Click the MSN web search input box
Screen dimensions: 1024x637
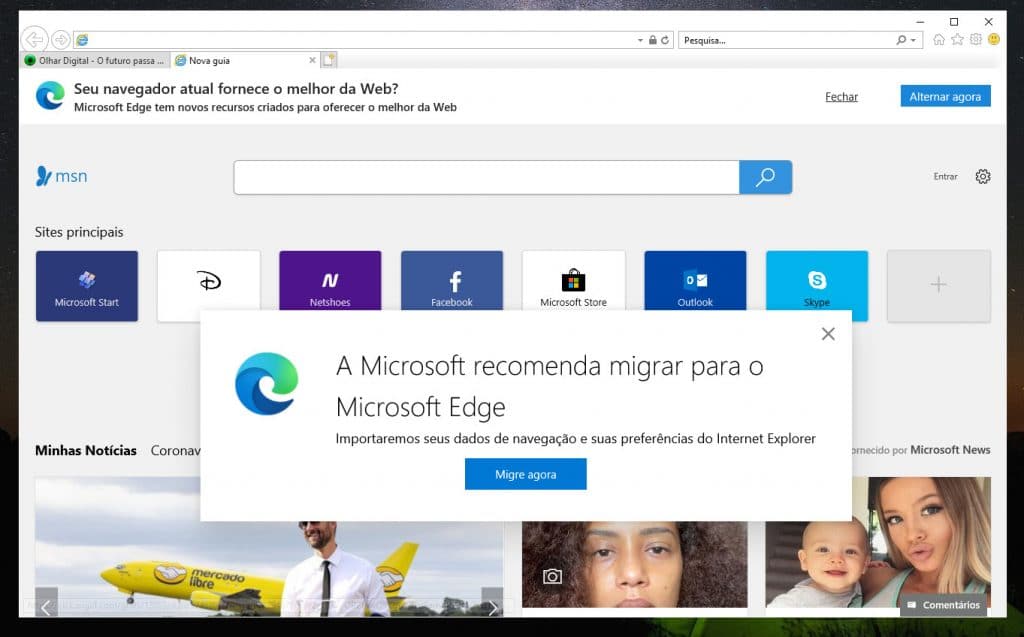click(x=487, y=177)
